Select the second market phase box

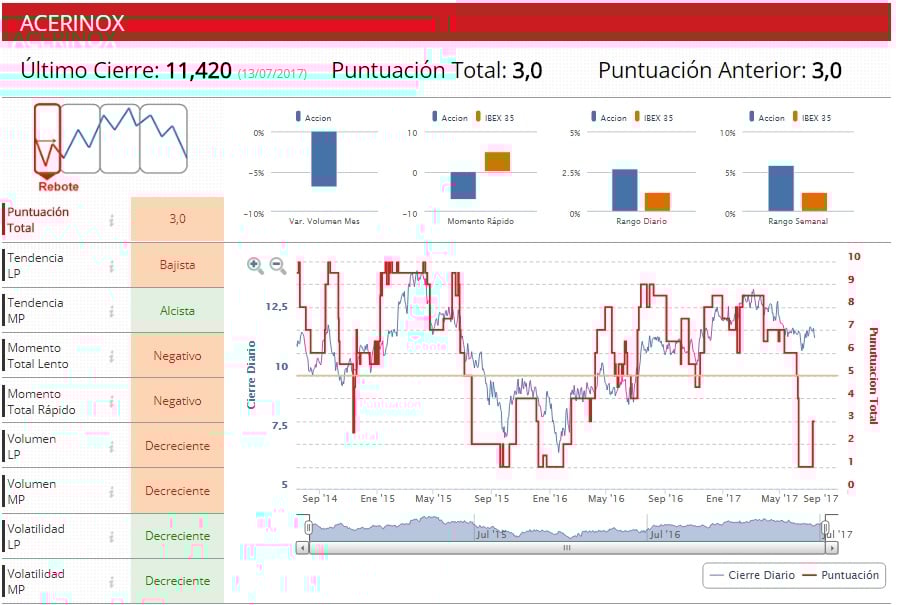click(x=80, y=138)
